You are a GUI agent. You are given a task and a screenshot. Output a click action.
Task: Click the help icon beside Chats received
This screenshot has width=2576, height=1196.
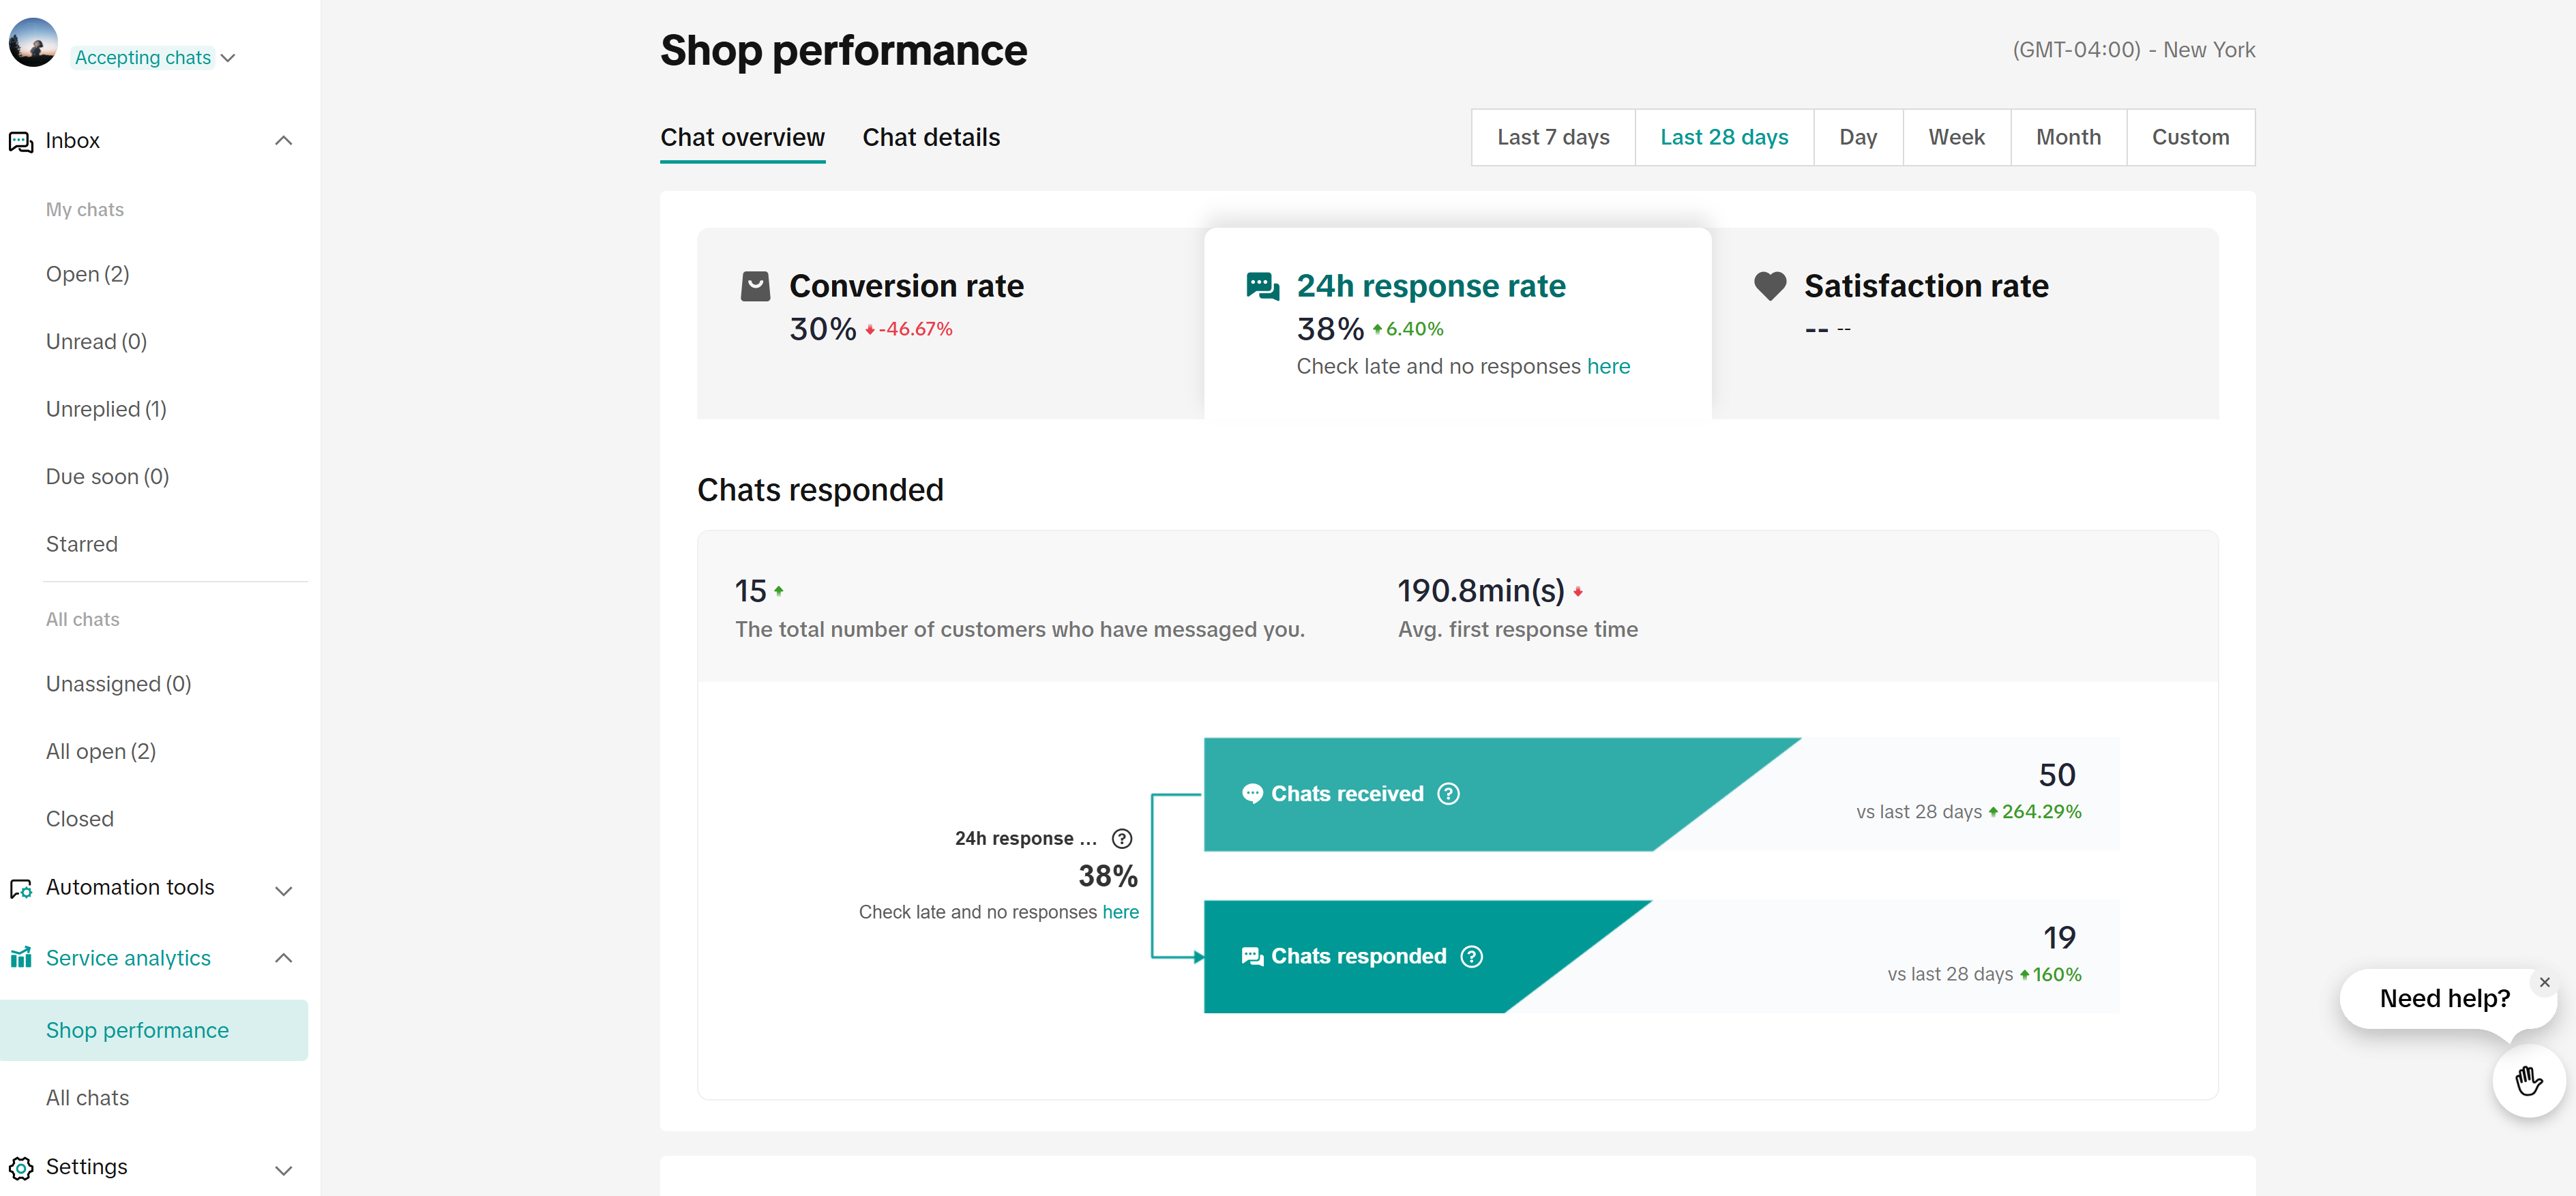[x=1448, y=794]
